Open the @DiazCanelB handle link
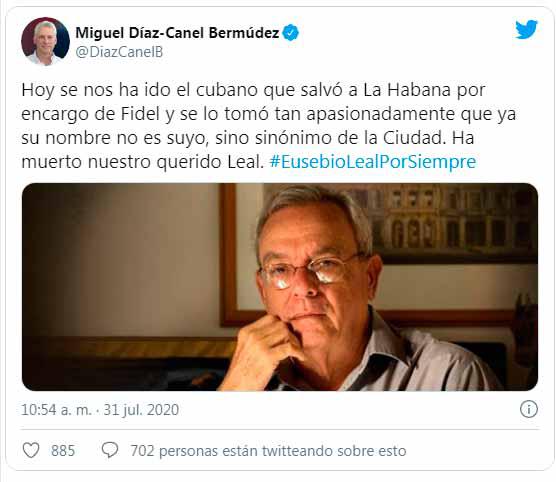 [x=119, y=52]
